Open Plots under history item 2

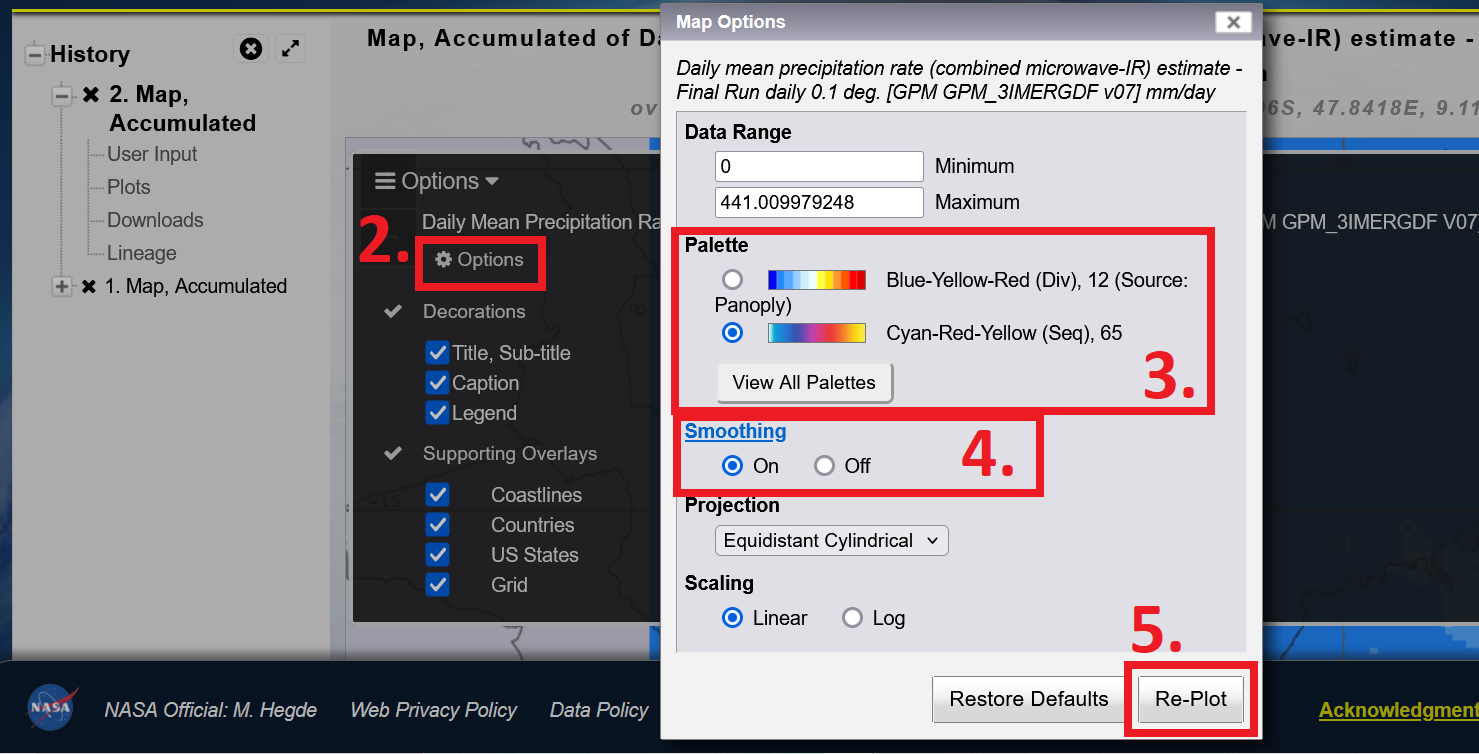click(x=129, y=187)
